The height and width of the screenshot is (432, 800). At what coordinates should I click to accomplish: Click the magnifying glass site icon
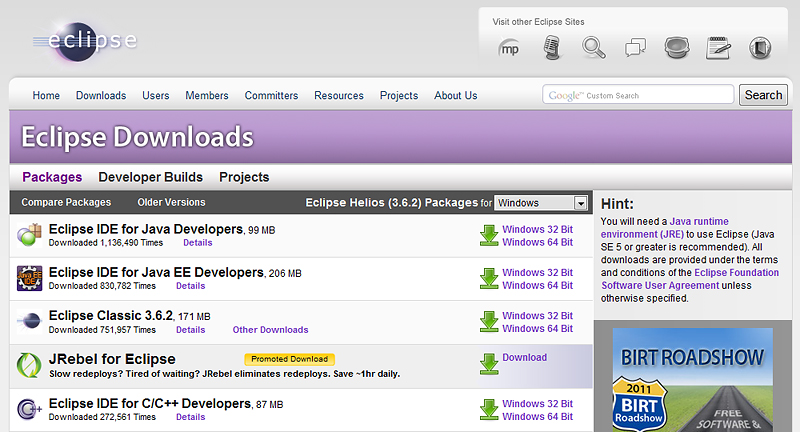tap(593, 48)
